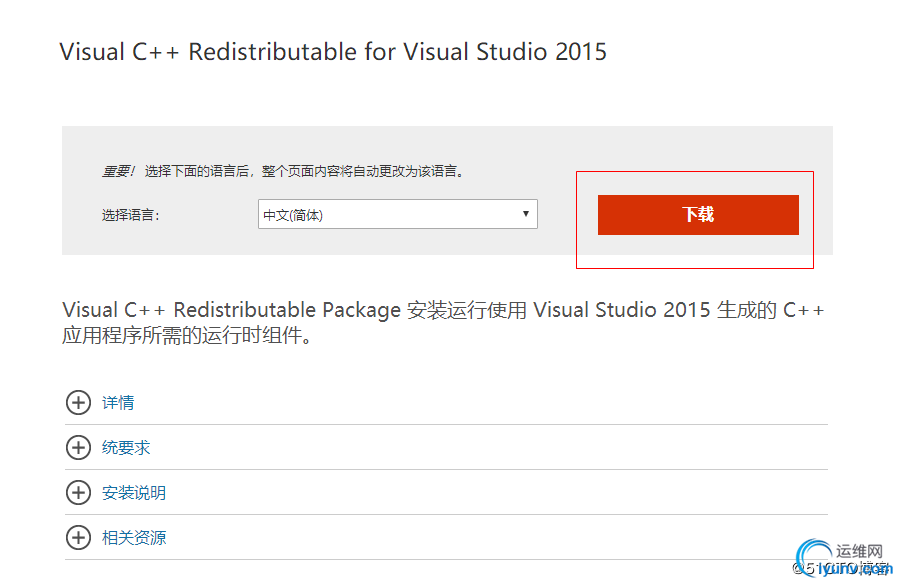Expand the 相关资源 section plus icon
Viewport: 899px width, 585px height.
[x=79, y=537]
